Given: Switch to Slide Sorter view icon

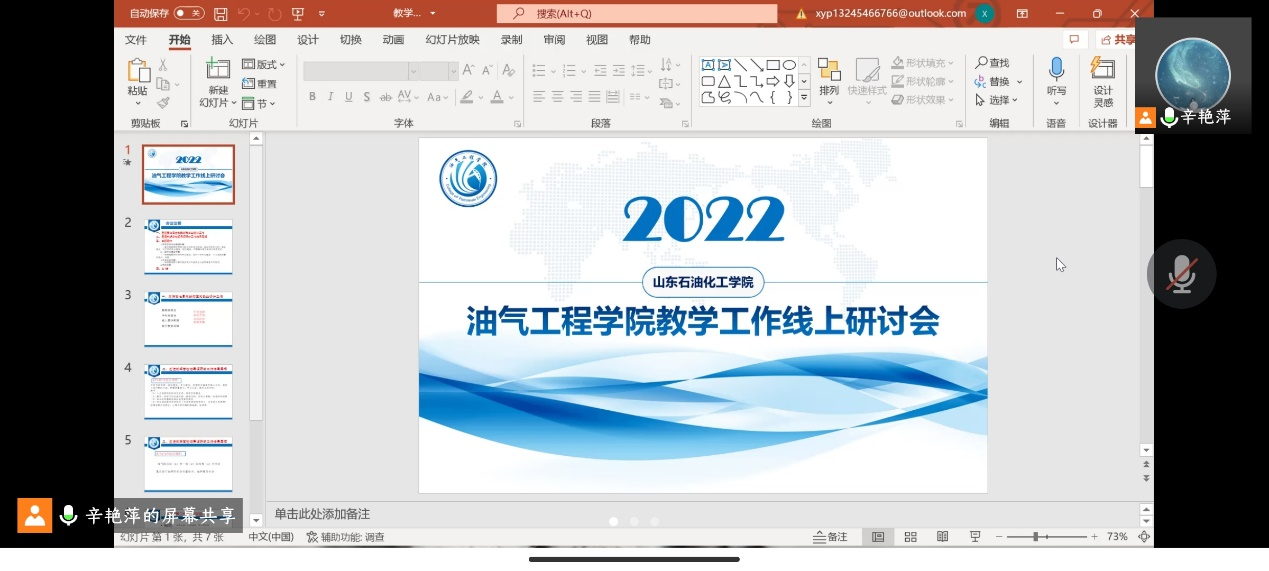Looking at the screenshot, I should tap(910, 537).
